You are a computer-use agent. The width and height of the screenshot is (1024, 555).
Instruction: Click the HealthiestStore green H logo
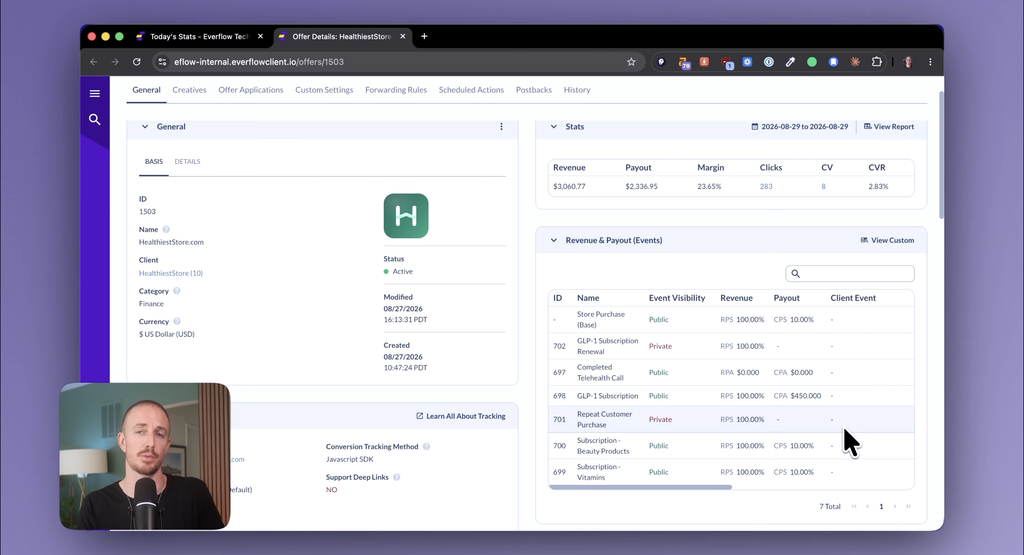[x=406, y=216]
